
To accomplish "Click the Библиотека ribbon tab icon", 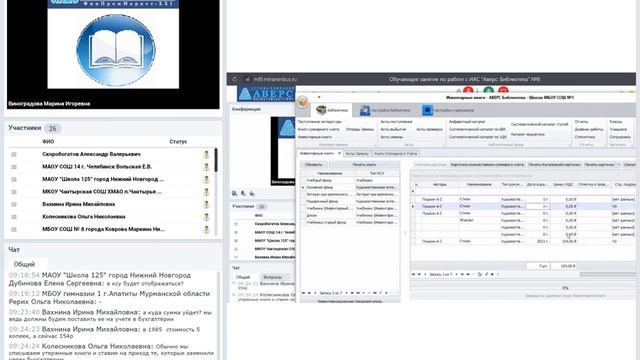I will (321, 110).
